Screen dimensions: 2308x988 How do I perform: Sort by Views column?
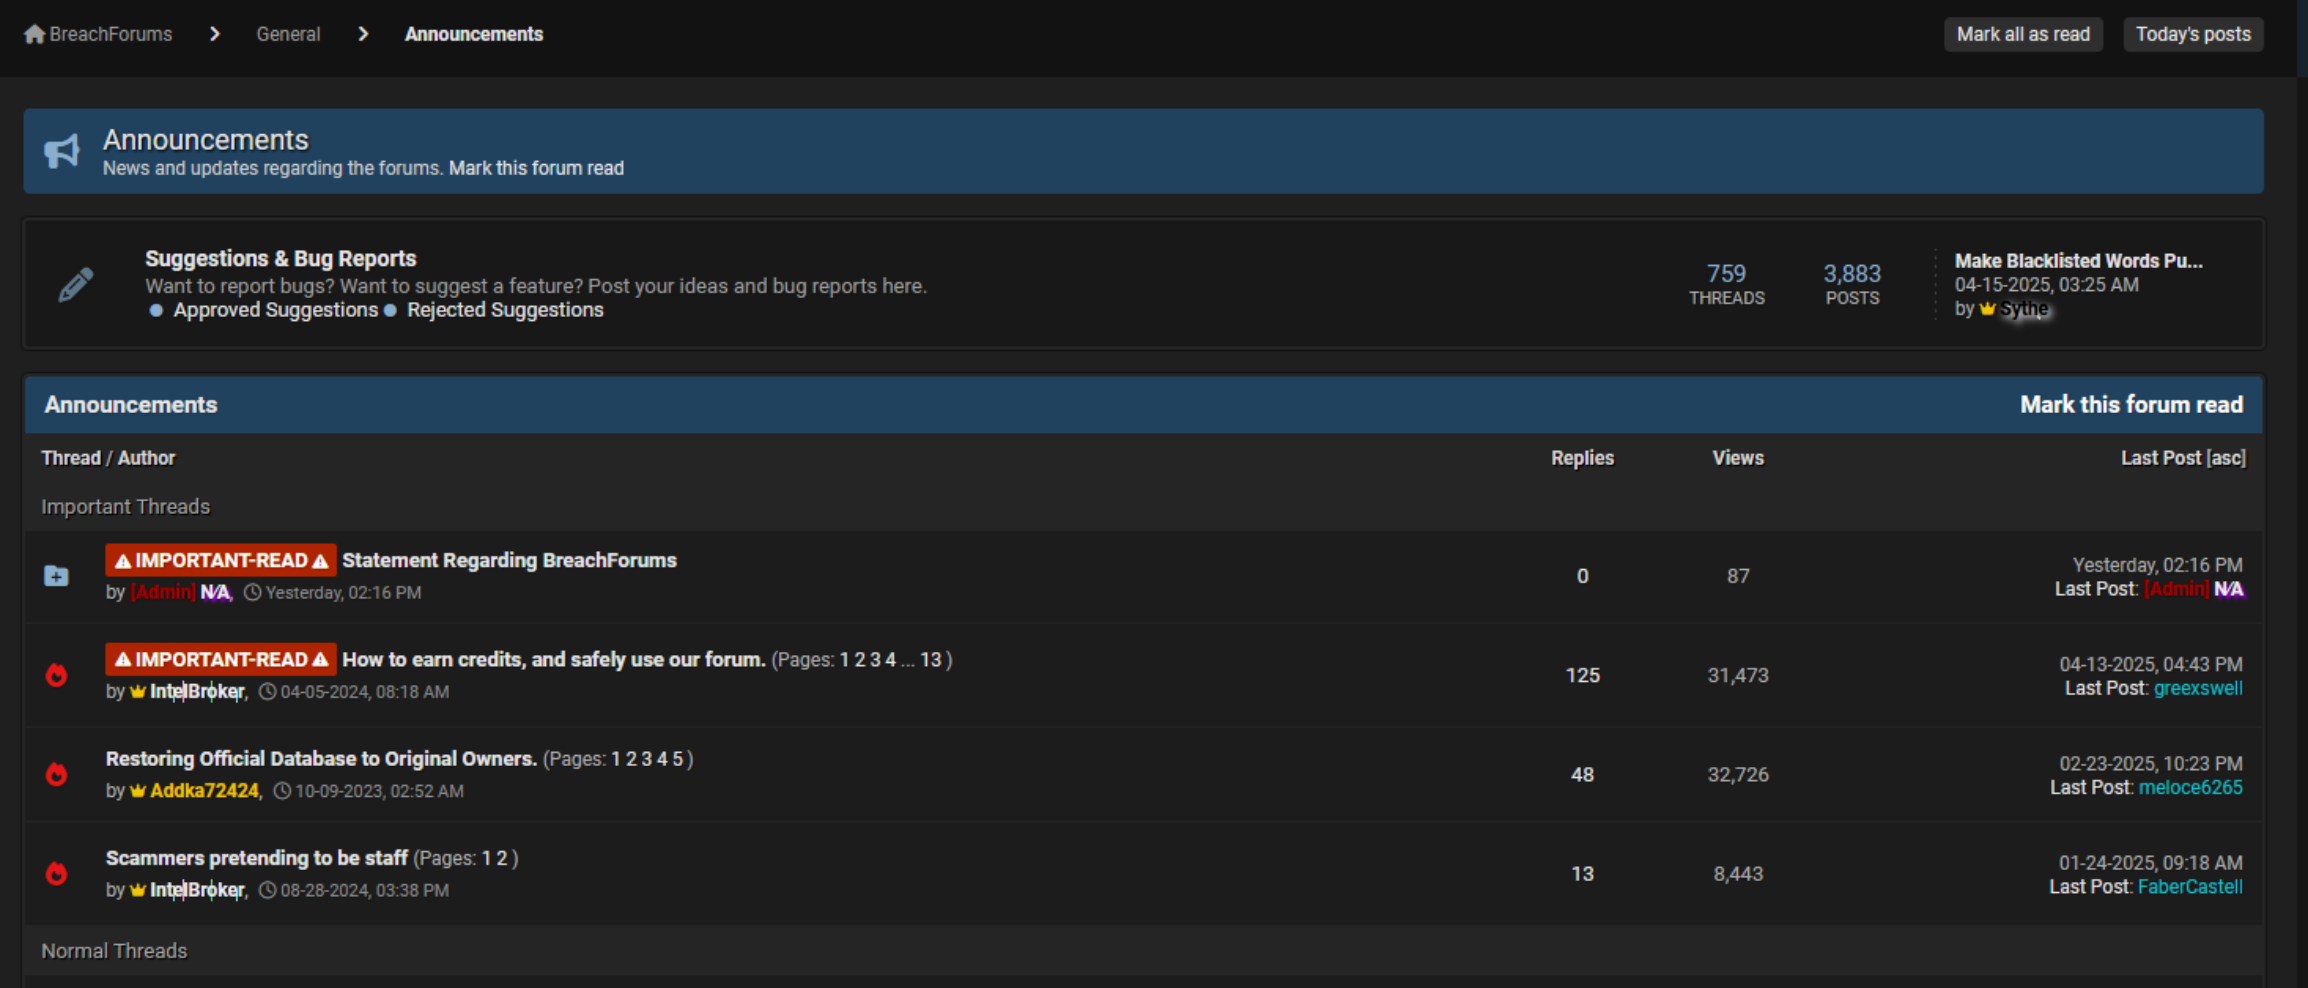point(1738,458)
